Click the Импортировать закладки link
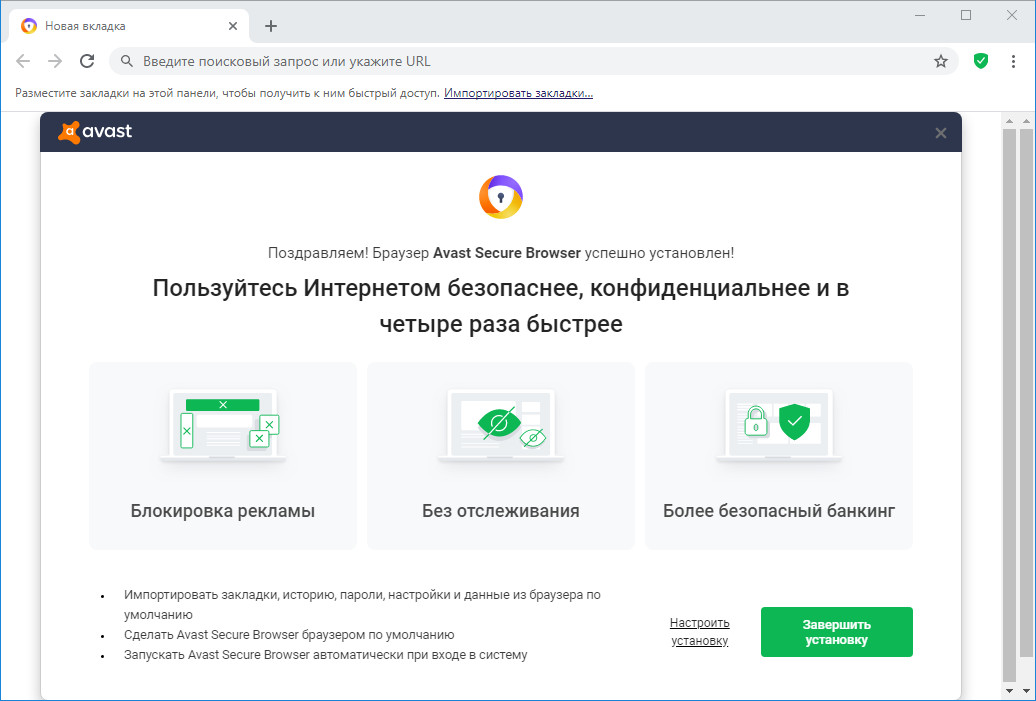This screenshot has height=701, width=1036. coord(519,93)
